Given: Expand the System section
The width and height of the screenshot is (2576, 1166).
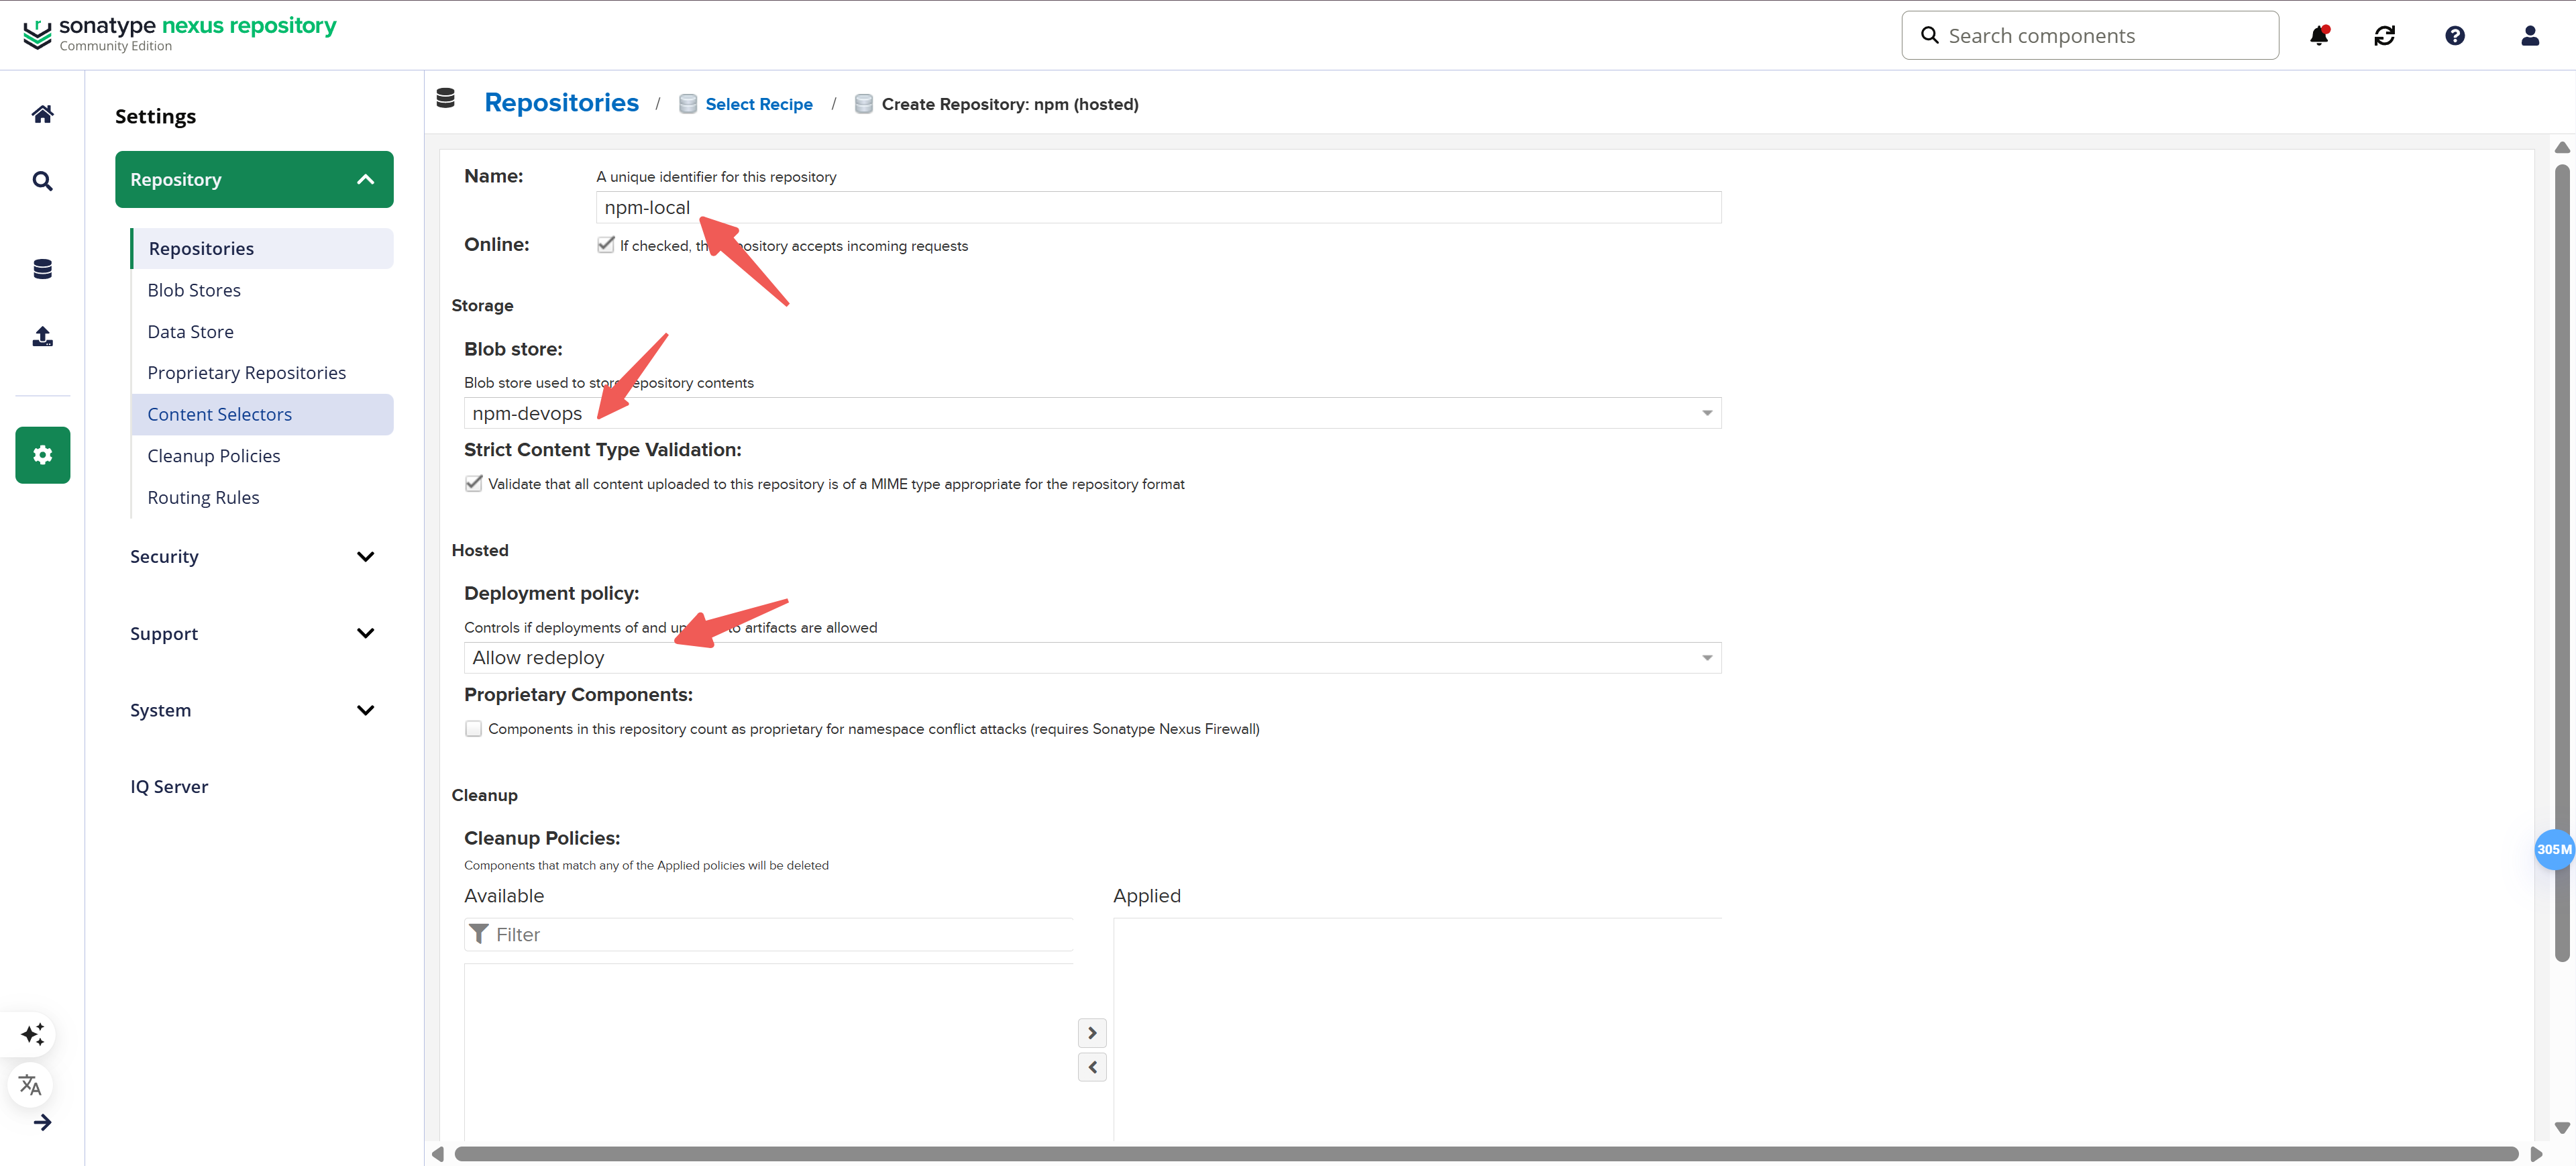Looking at the screenshot, I should (254, 710).
